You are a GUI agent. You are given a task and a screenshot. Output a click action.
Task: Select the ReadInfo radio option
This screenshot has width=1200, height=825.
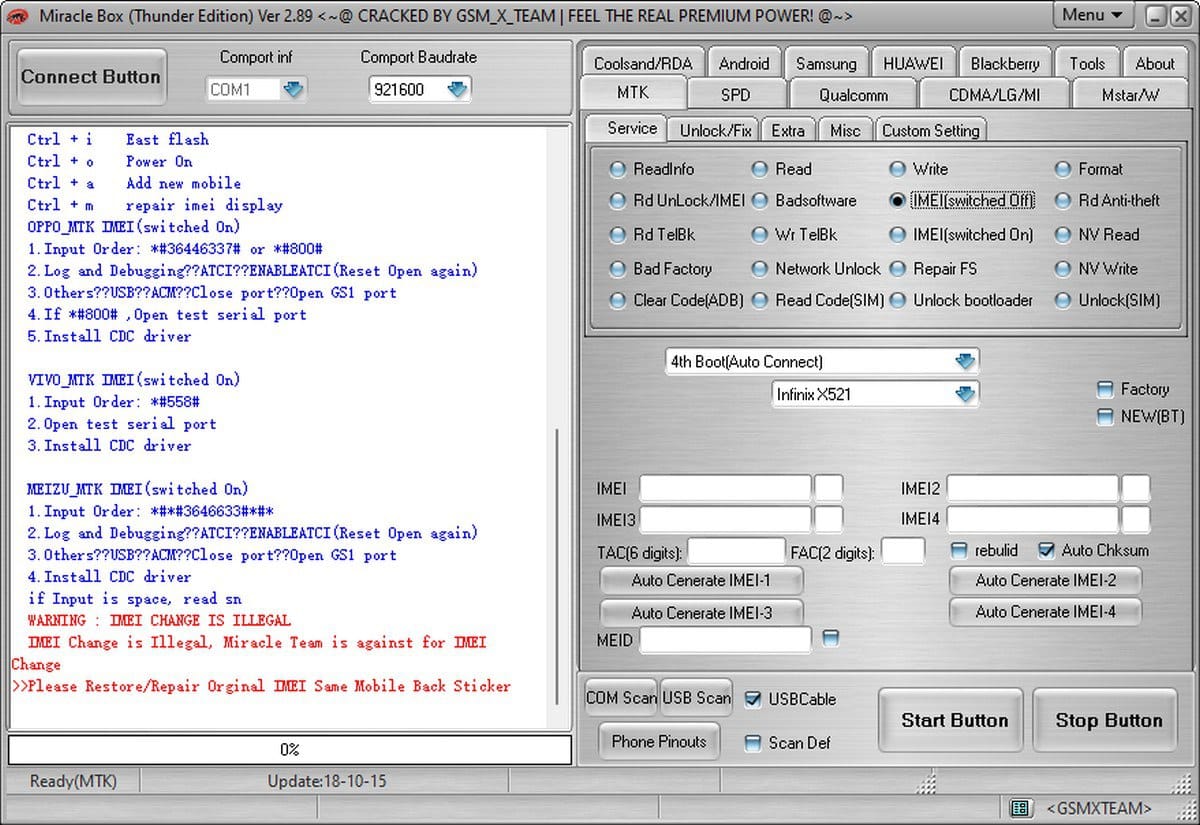click(617, 169)
